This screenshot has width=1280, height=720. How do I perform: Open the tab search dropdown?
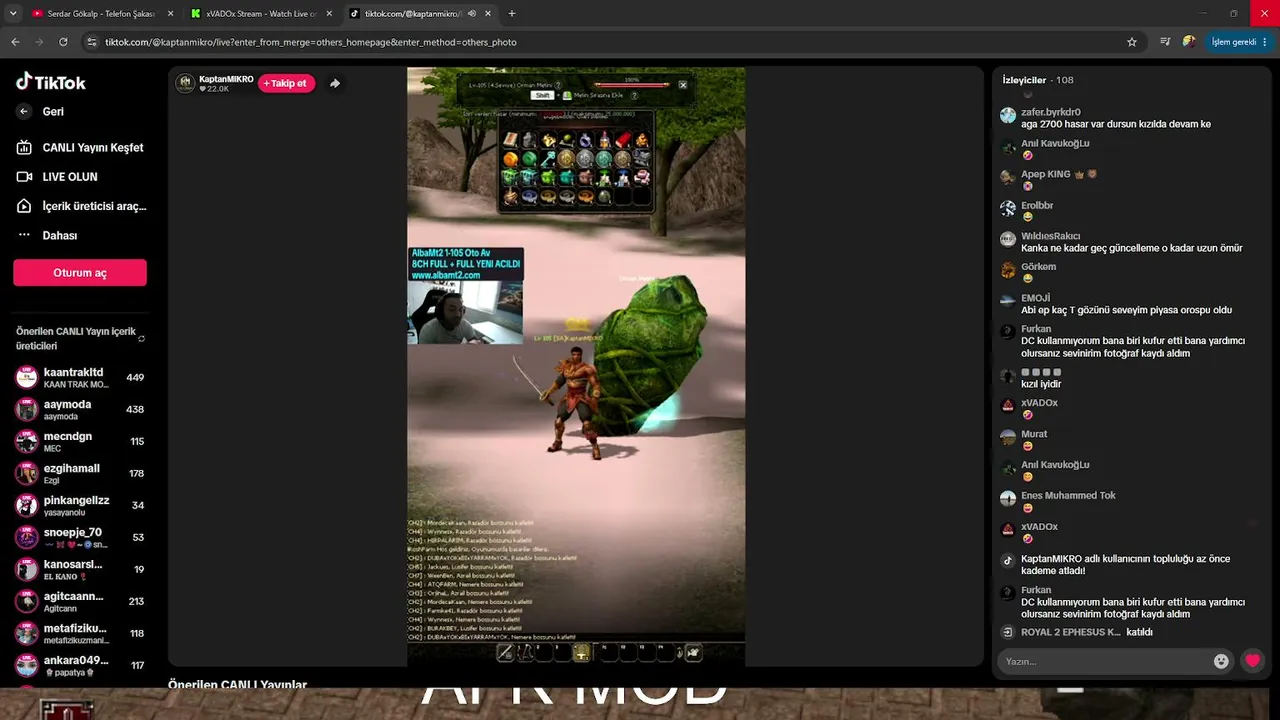pos(13,14)
